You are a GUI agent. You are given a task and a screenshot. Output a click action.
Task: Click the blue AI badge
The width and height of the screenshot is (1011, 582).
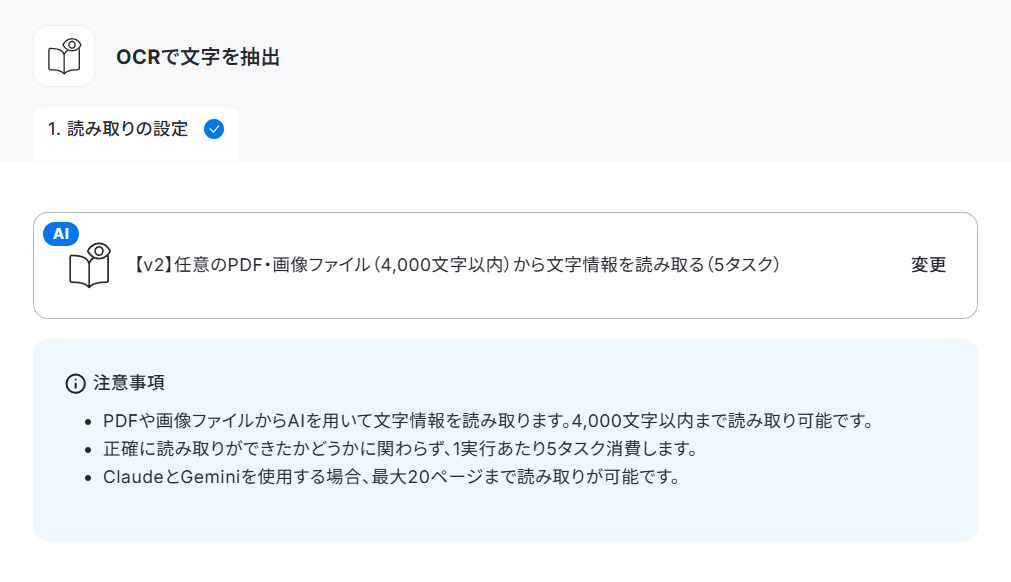pyautogui.click(x=61, y=233)
